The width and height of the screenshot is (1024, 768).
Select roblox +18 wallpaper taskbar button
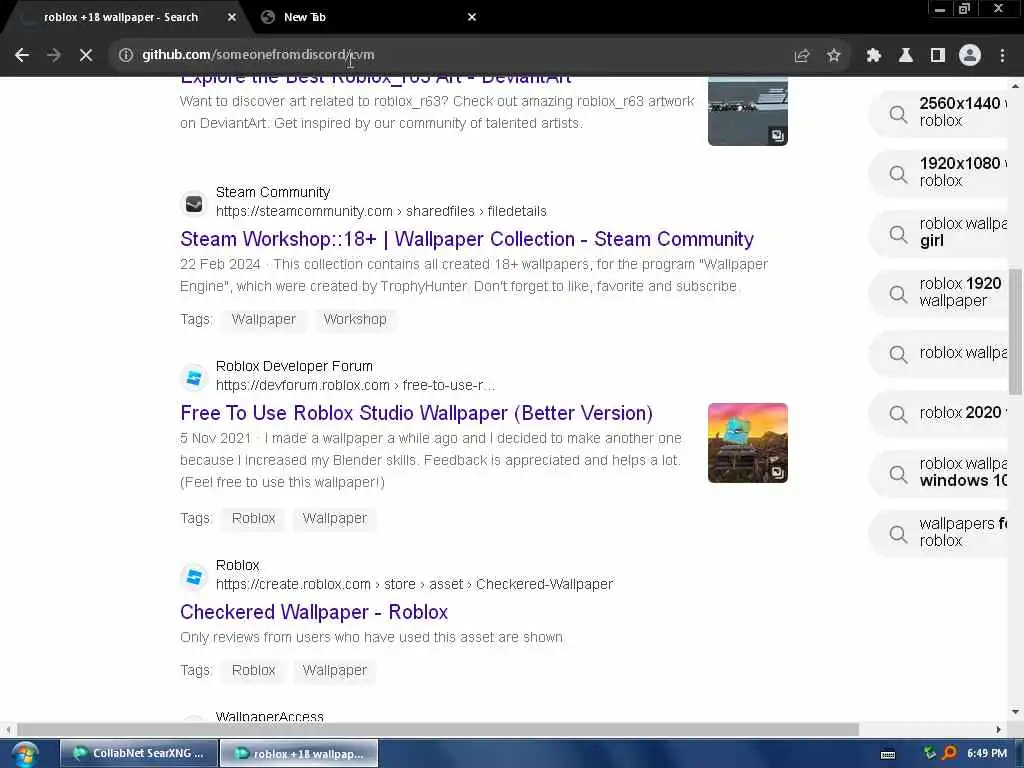pos(299,754)
